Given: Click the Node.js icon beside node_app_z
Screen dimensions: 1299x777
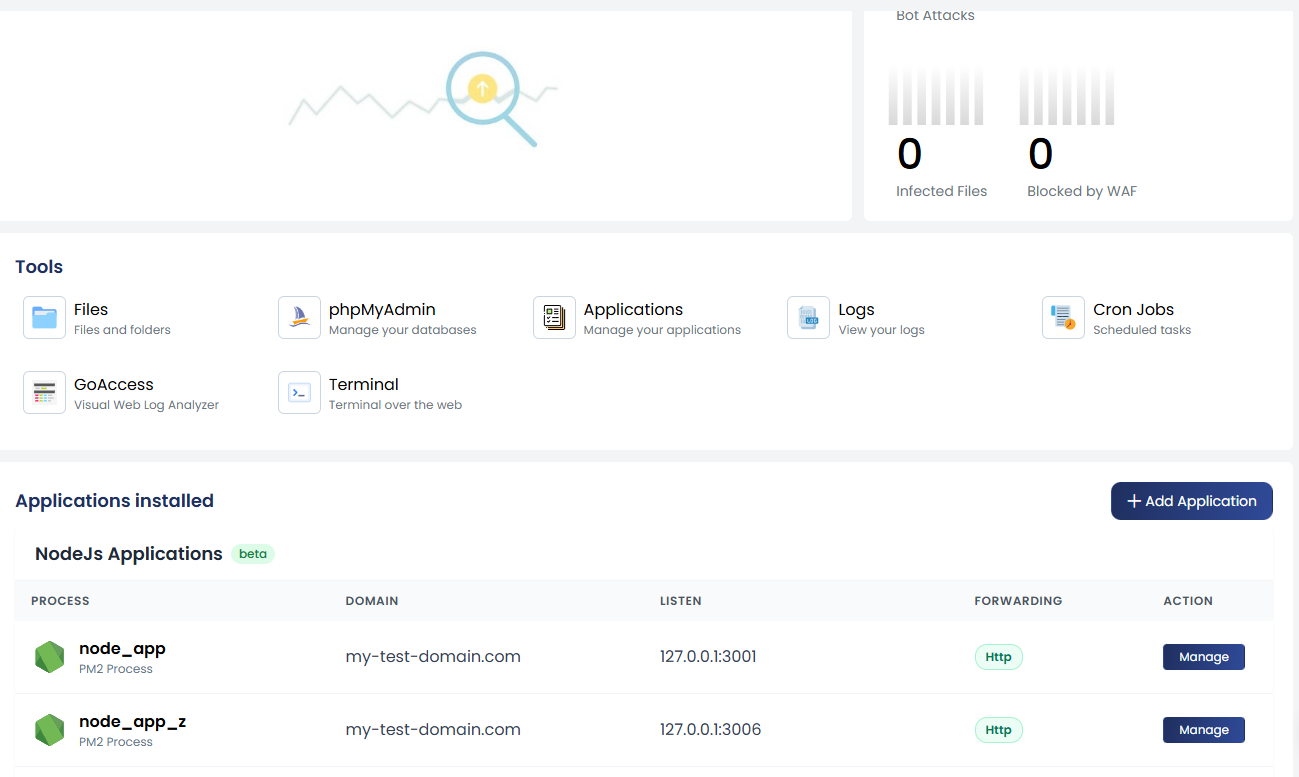Looking at the screenshot, I should pyautogui.click(x=50, y=730).
